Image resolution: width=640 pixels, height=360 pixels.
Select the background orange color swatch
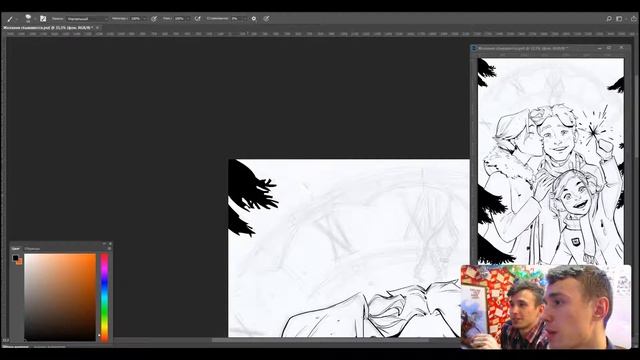coord(19,262)
